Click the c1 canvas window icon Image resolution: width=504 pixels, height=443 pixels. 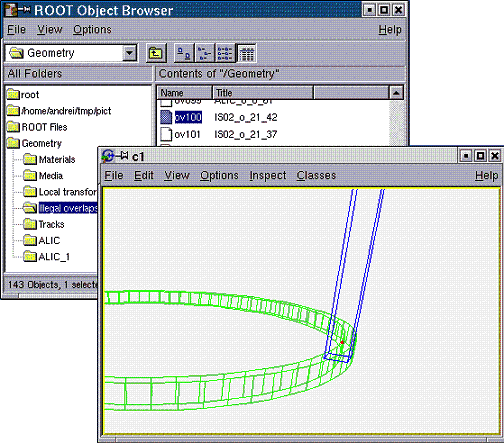[x=108, y=156]
